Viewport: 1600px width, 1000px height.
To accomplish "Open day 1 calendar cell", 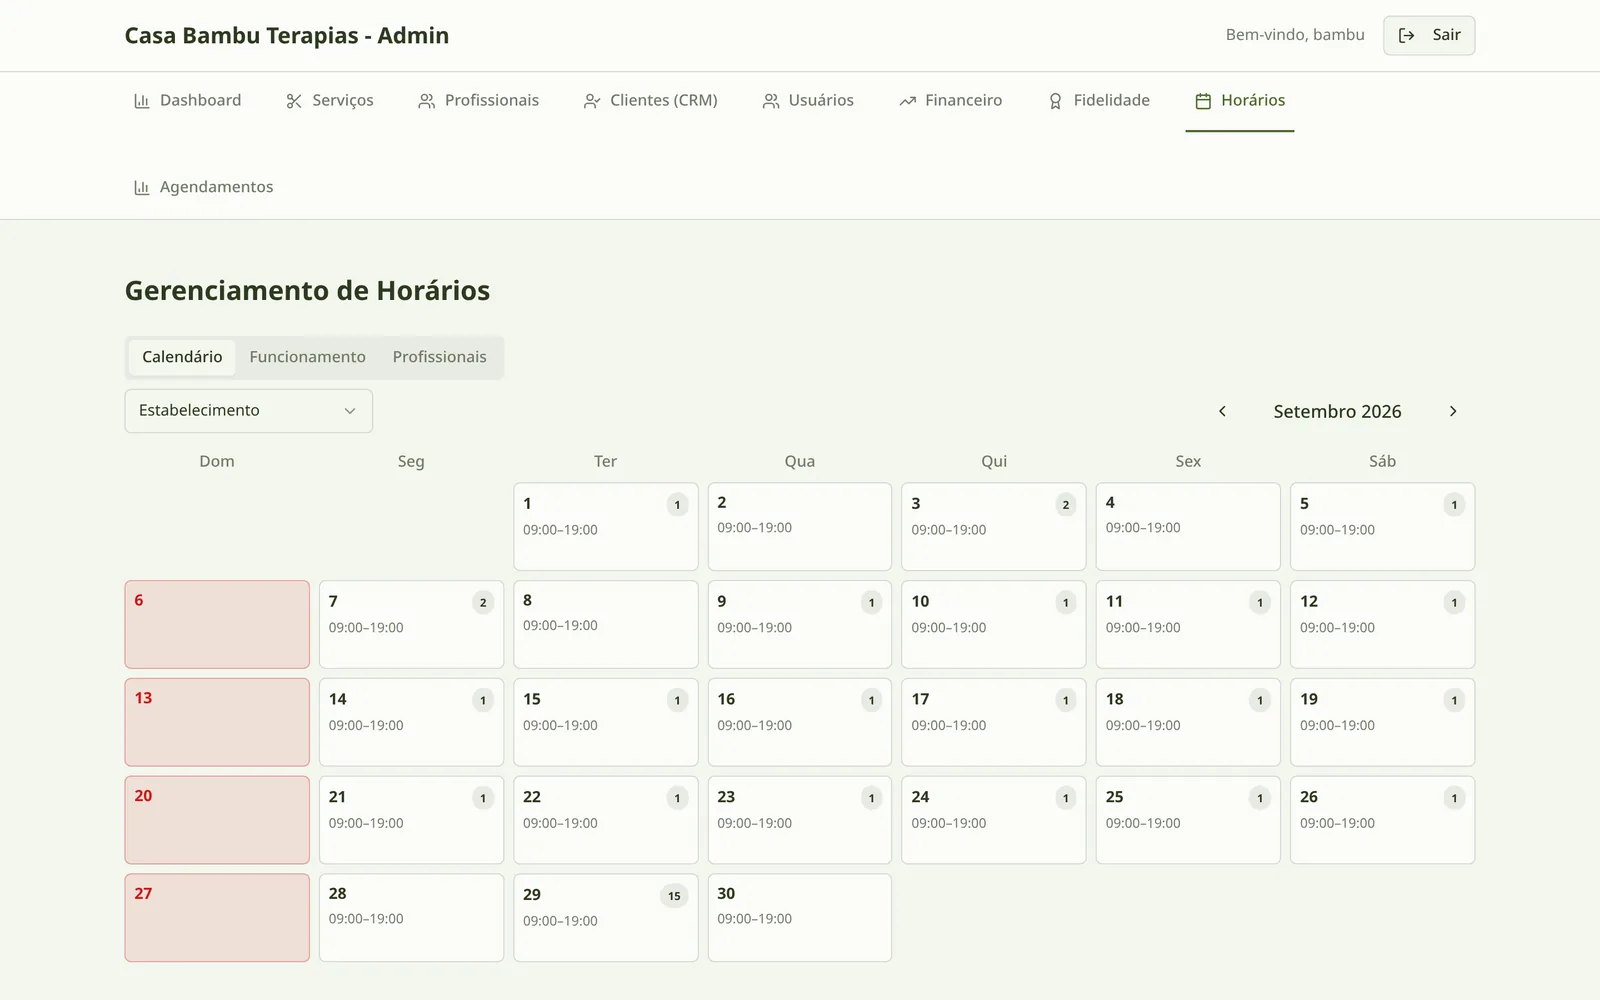I will point(606,527).
